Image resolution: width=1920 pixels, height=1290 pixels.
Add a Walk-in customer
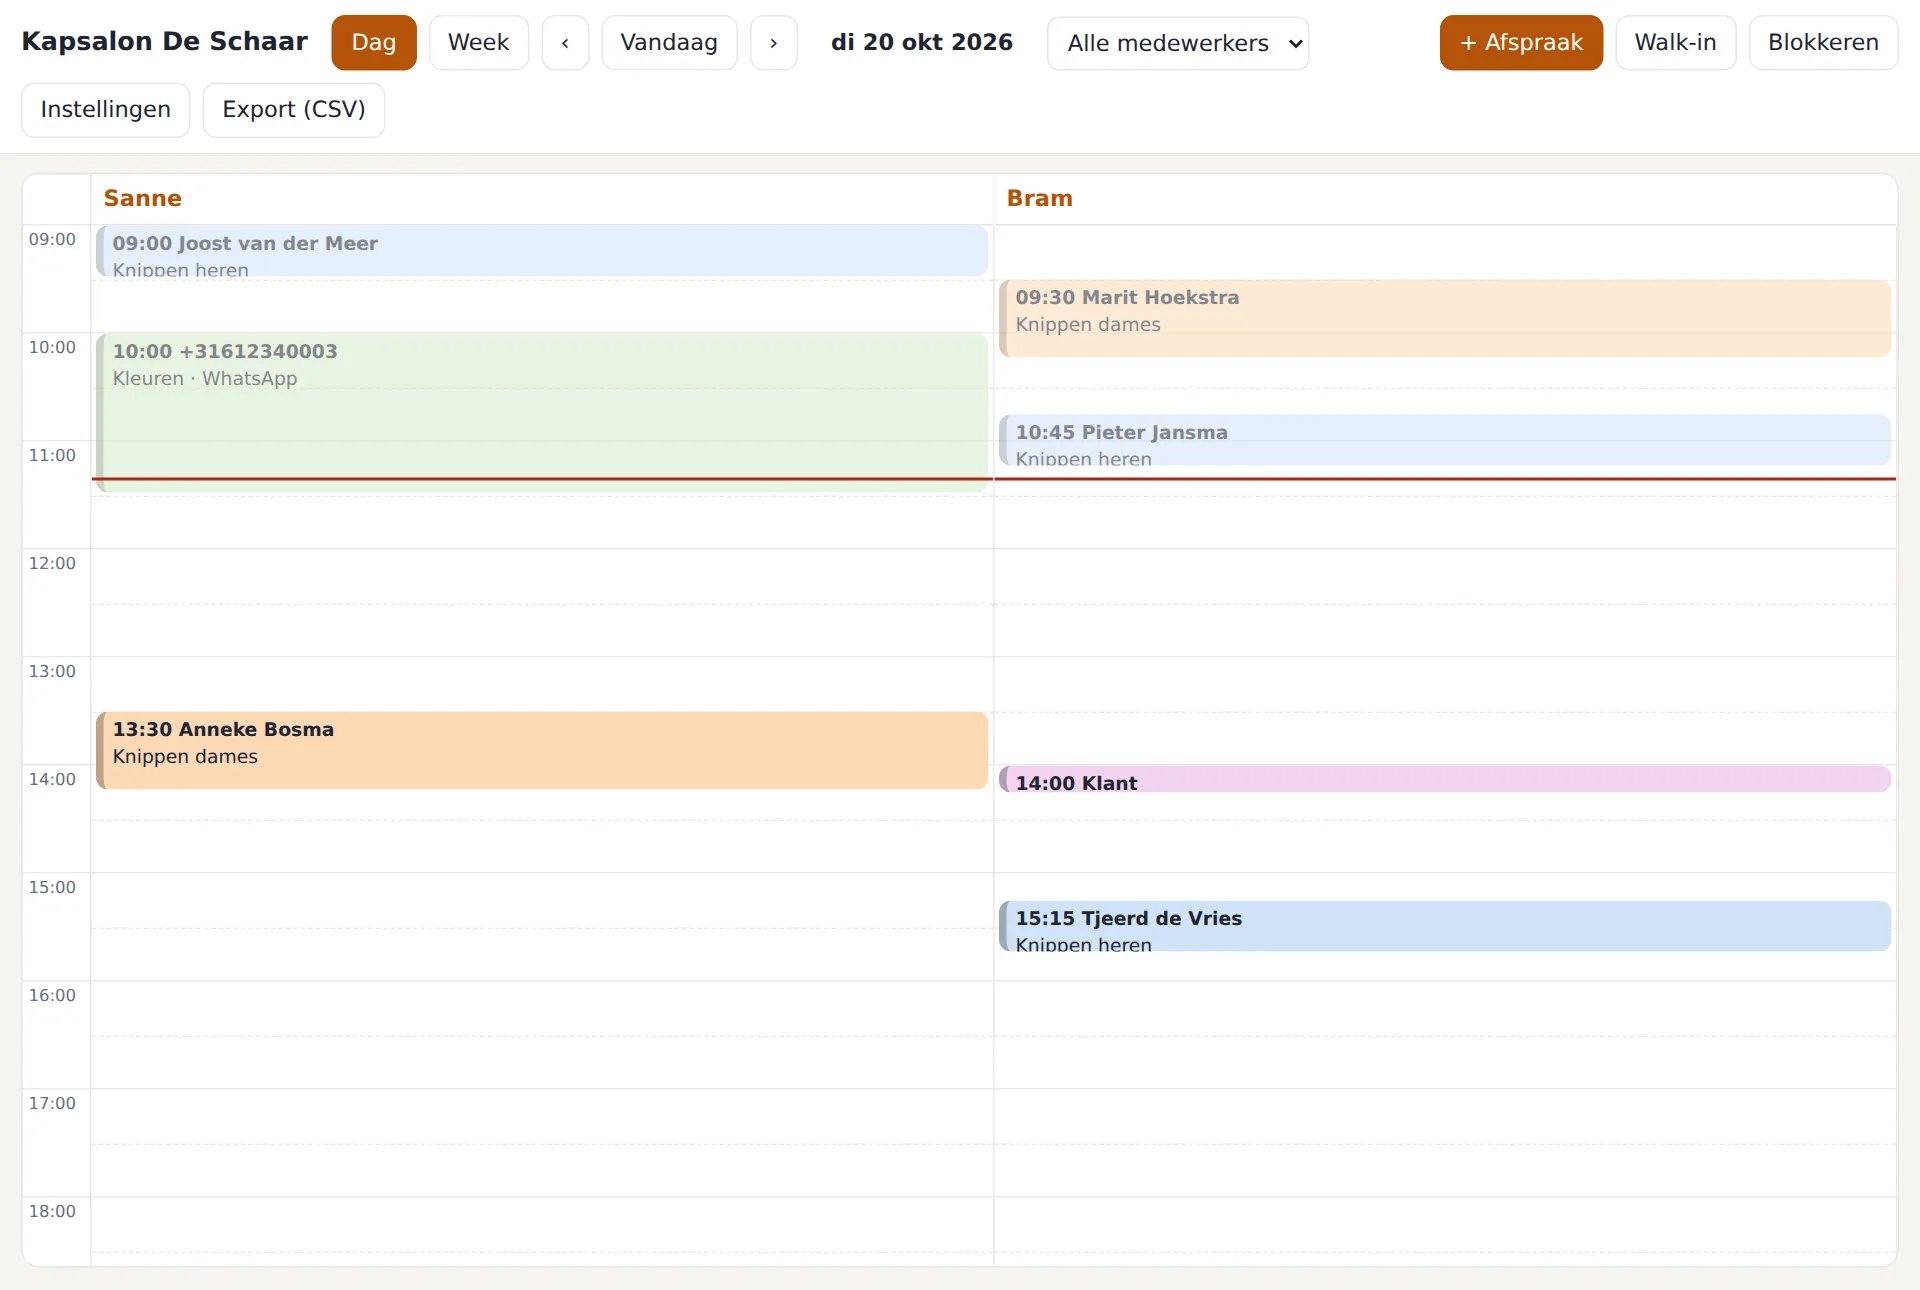click(x=1676, y=43)
